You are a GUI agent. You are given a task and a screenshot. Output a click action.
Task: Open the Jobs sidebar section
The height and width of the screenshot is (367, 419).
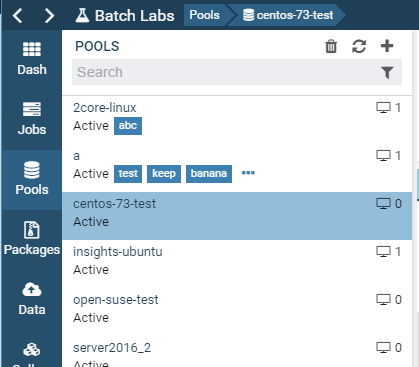click(32, 120)
